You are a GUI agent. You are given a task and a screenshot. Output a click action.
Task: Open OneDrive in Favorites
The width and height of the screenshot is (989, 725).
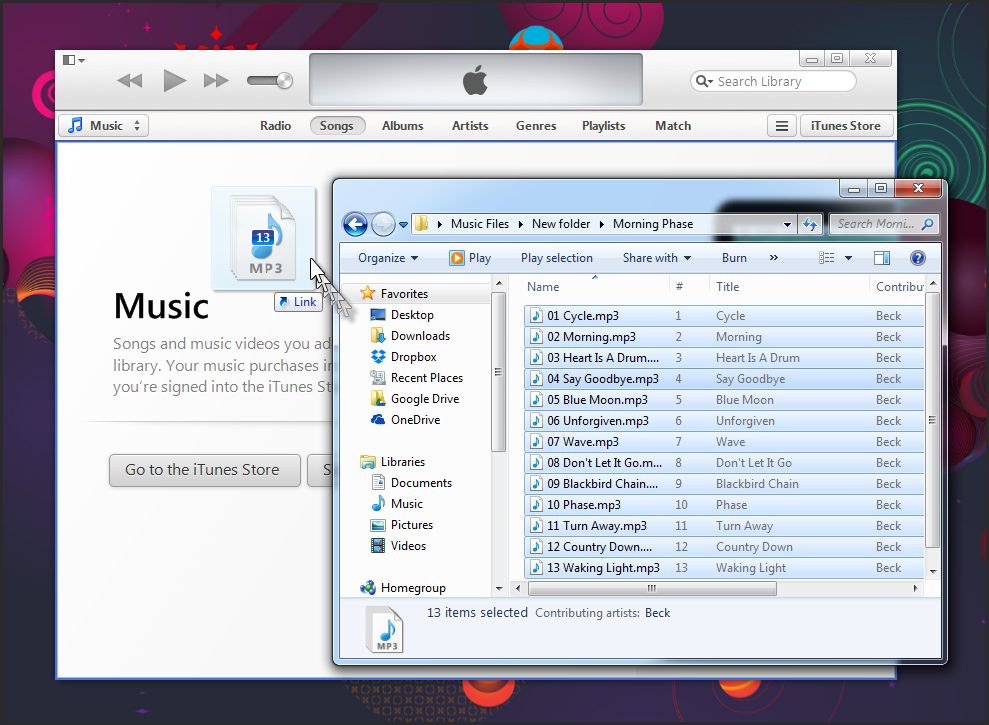pos(415,420)
